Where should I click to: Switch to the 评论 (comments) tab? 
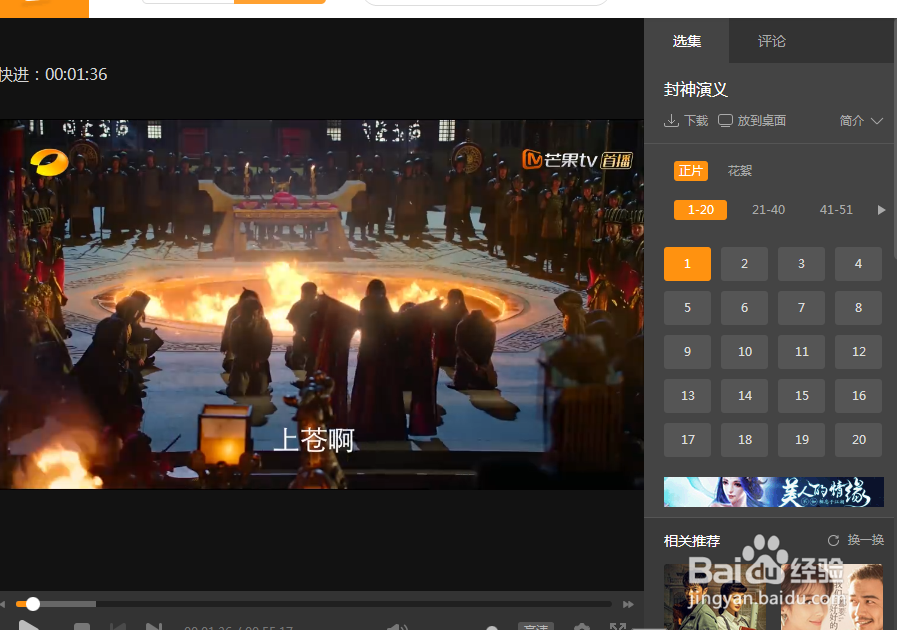[x=771, y=41]
